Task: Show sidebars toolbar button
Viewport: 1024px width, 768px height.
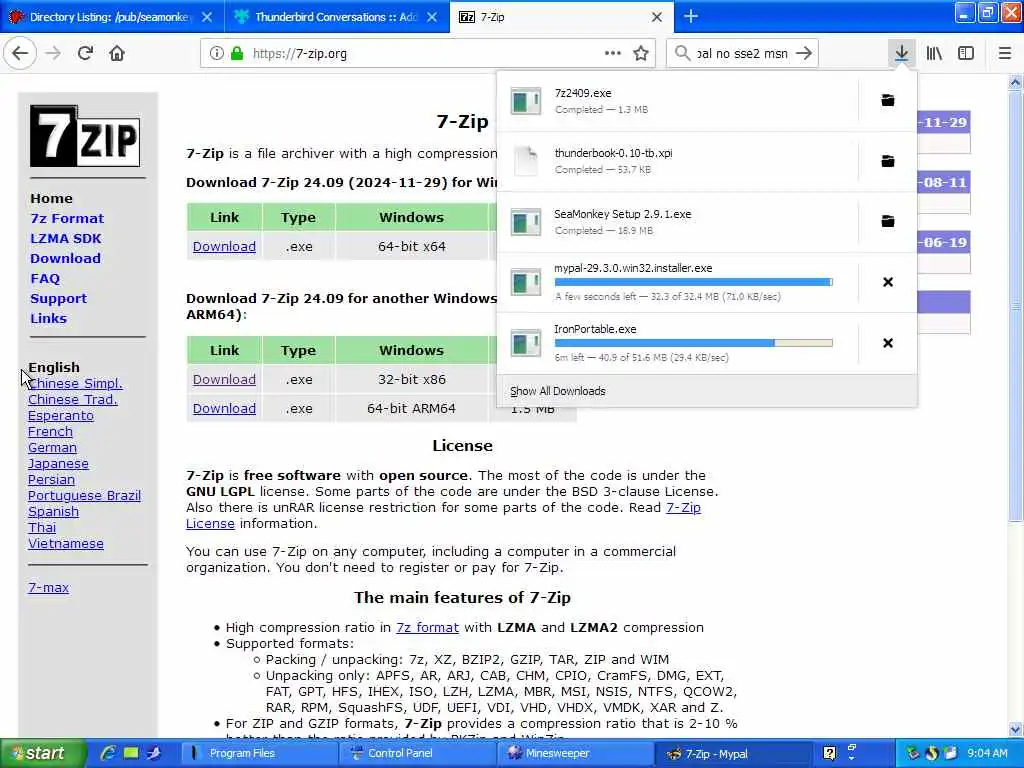Action: click(x=966, y=54)
